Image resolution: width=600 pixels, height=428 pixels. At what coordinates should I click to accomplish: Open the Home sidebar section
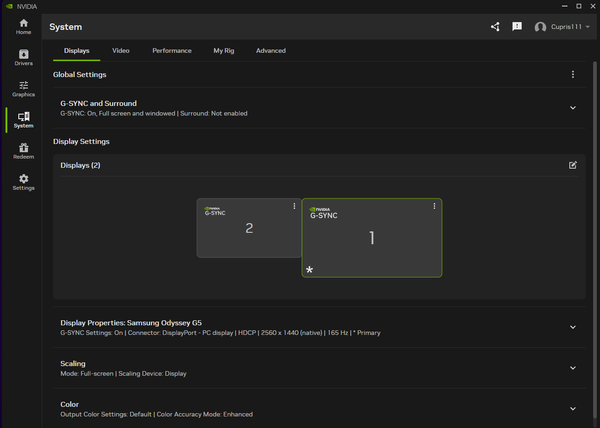[23, 26]
